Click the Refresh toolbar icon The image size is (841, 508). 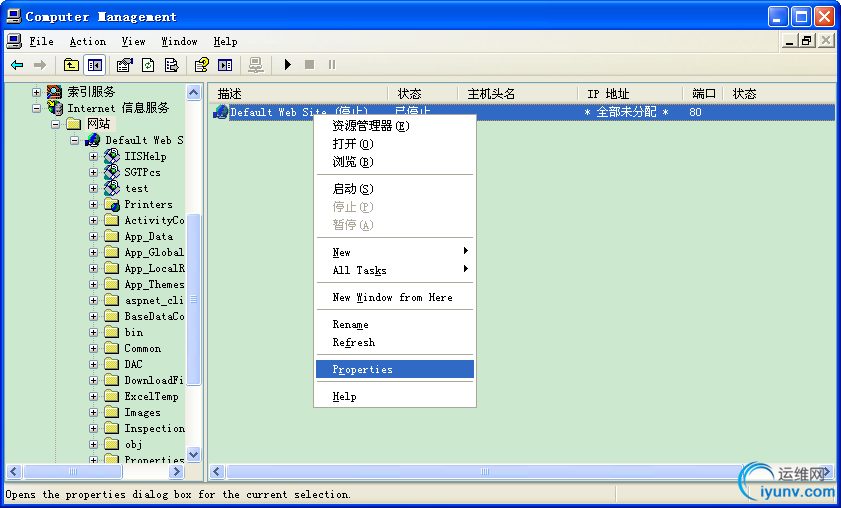pos(148,65)
